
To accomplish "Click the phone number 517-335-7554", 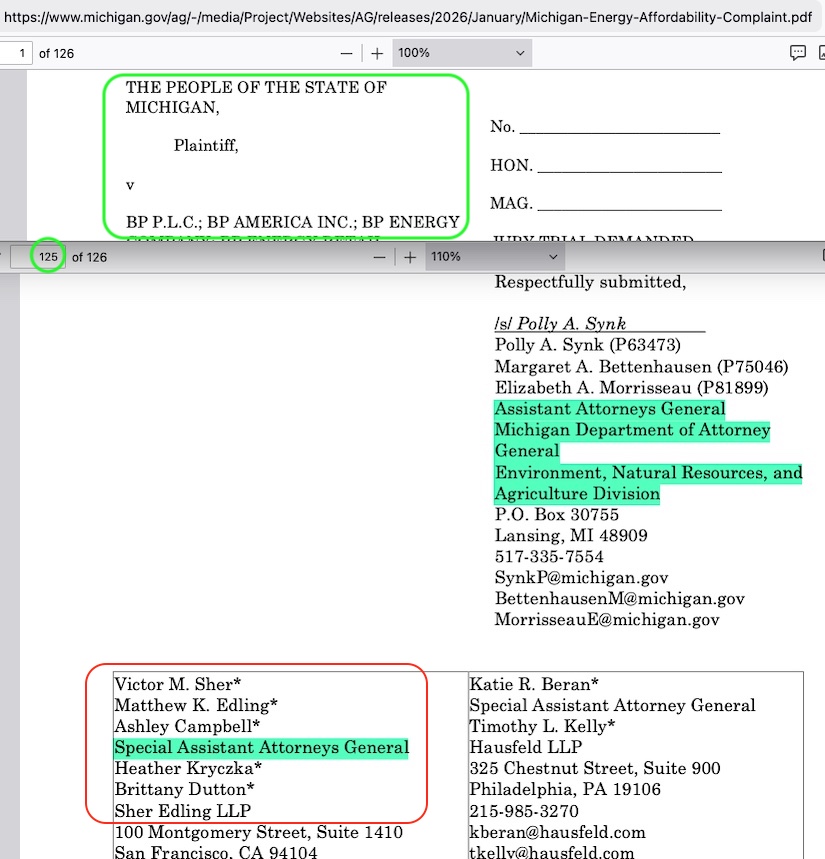I will [549, 557].
